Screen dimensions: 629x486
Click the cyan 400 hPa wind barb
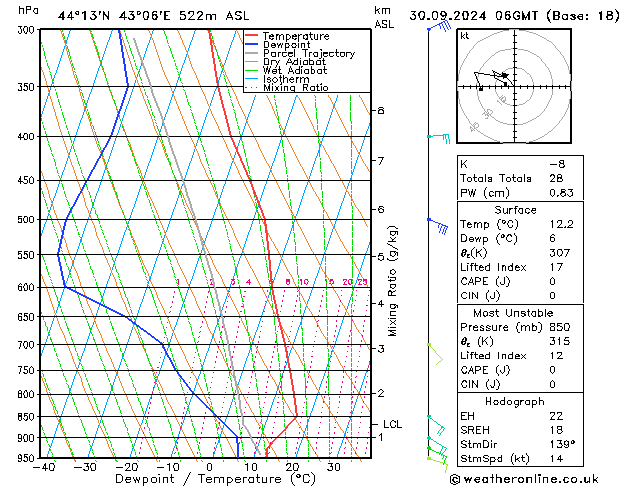[x=439, y=138]
